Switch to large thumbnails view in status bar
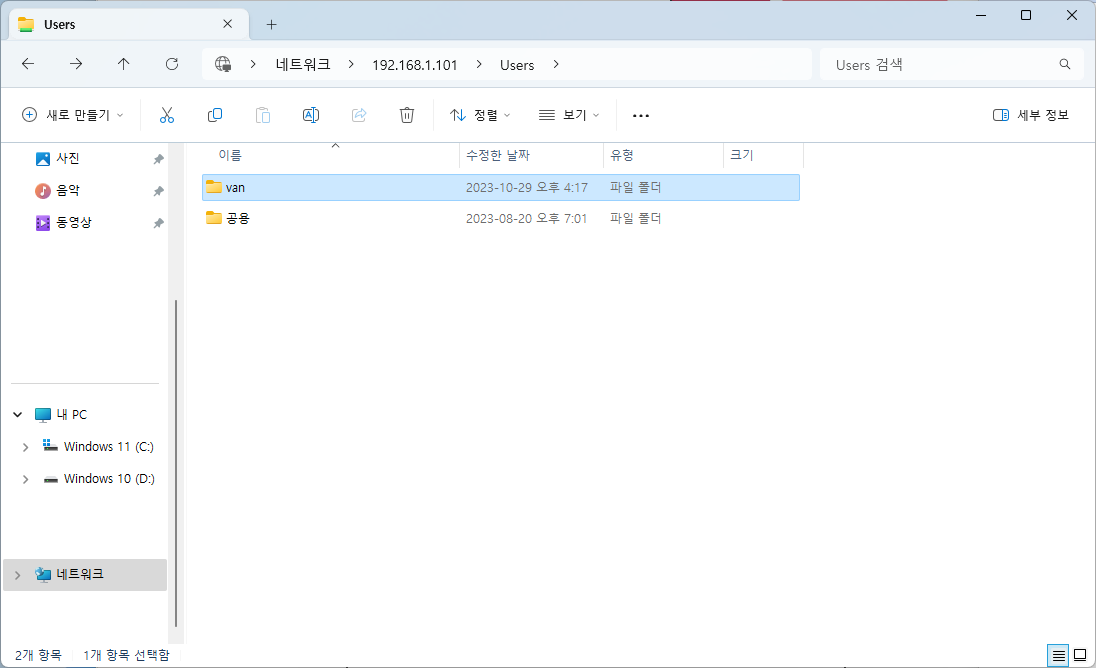The image size is (1096, 668). click(1082, 655)
